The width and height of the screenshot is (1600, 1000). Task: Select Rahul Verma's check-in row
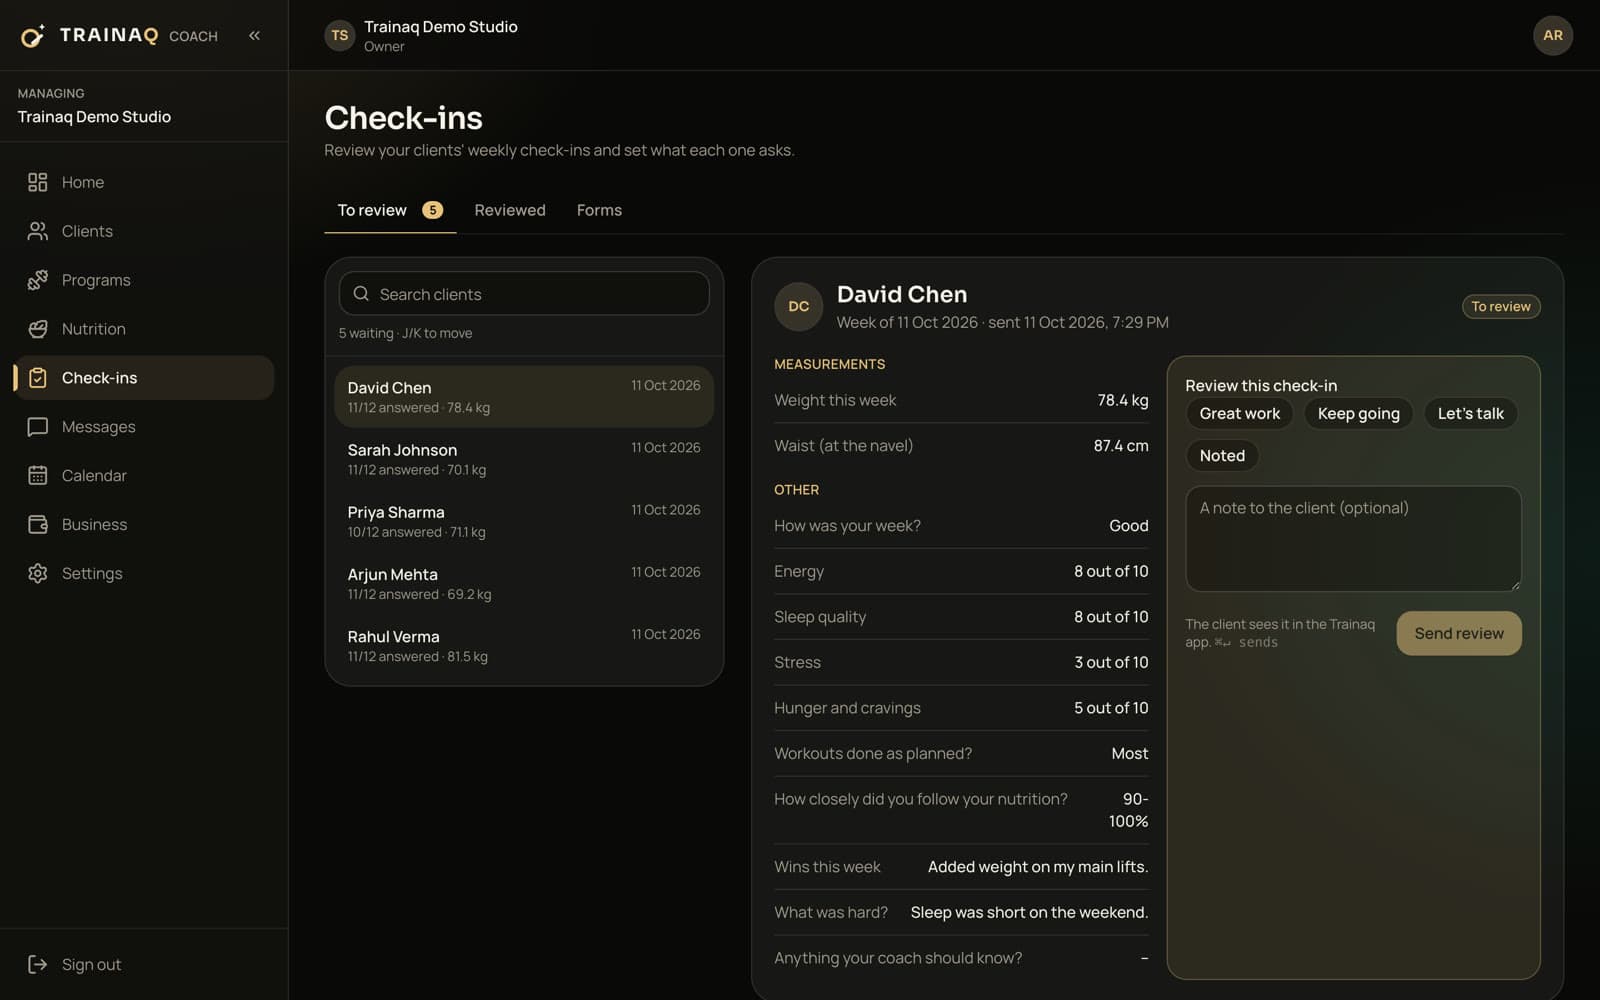click(x=524, y=645)
